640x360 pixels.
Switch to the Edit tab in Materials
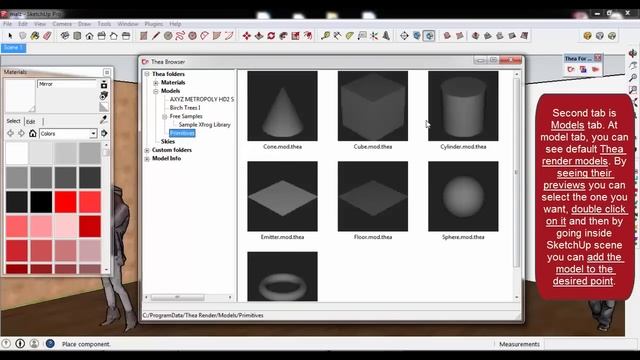point(31,122)
